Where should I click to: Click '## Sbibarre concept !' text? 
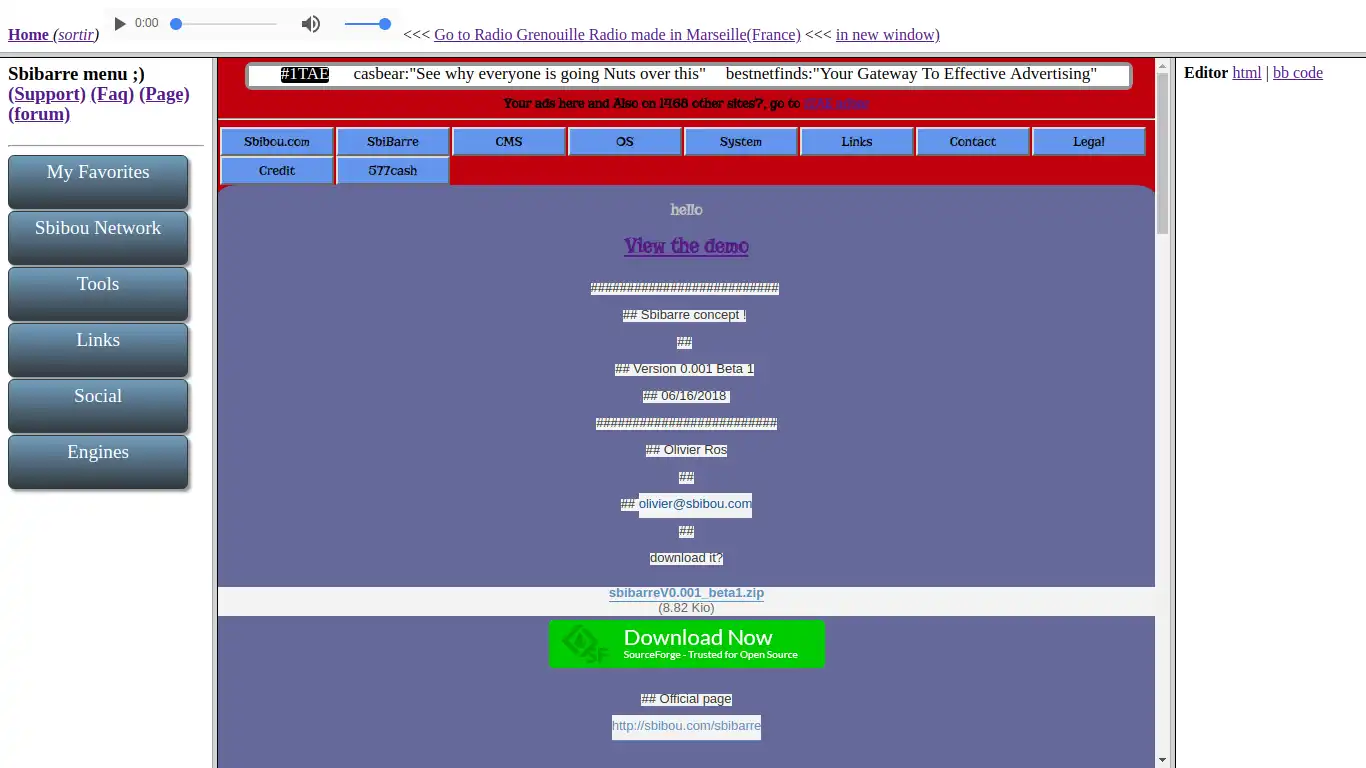pyautogui.click(x=685, y=315)
